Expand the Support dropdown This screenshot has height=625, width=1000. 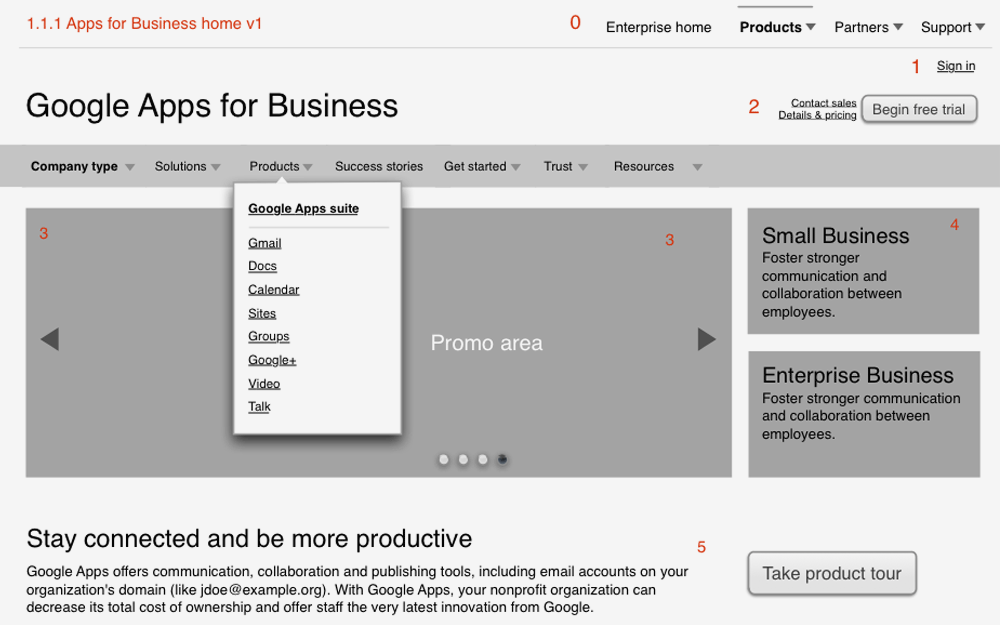[x=951, y=27]
